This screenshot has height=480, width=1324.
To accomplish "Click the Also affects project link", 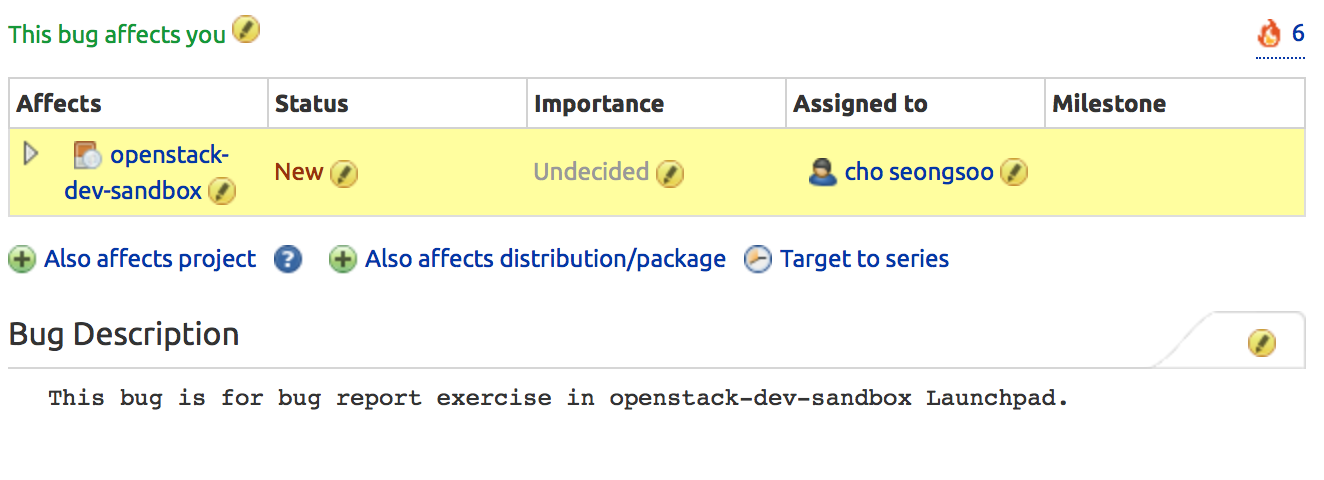I will pyautogui.click(x=150, y=259).
